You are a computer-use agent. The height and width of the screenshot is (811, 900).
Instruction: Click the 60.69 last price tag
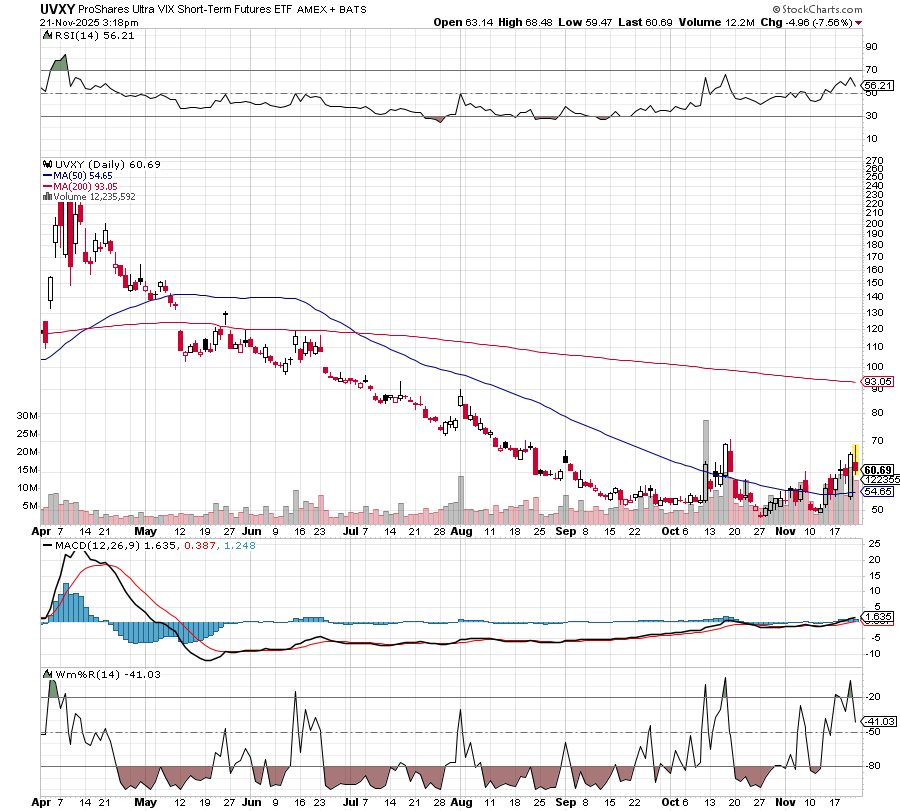click(877, 470)
